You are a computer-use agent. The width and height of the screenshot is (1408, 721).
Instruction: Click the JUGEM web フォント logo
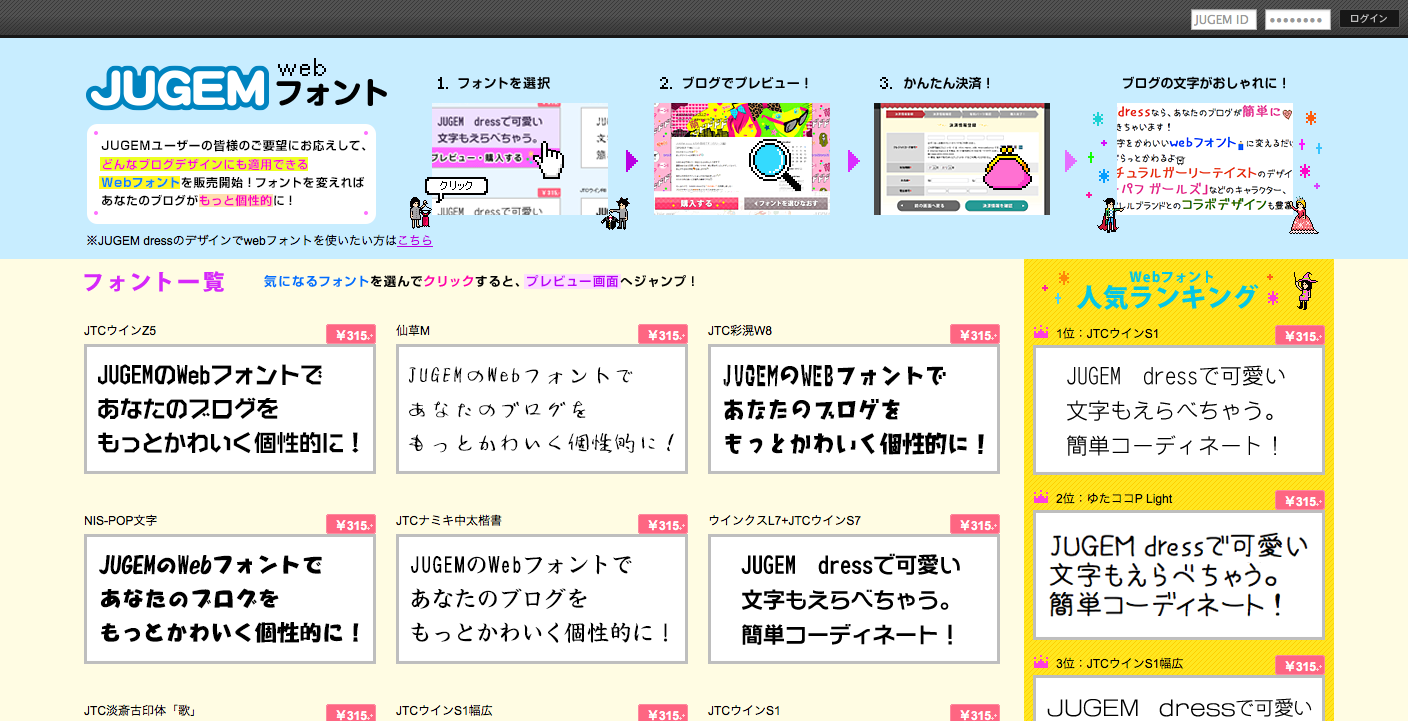236,86
